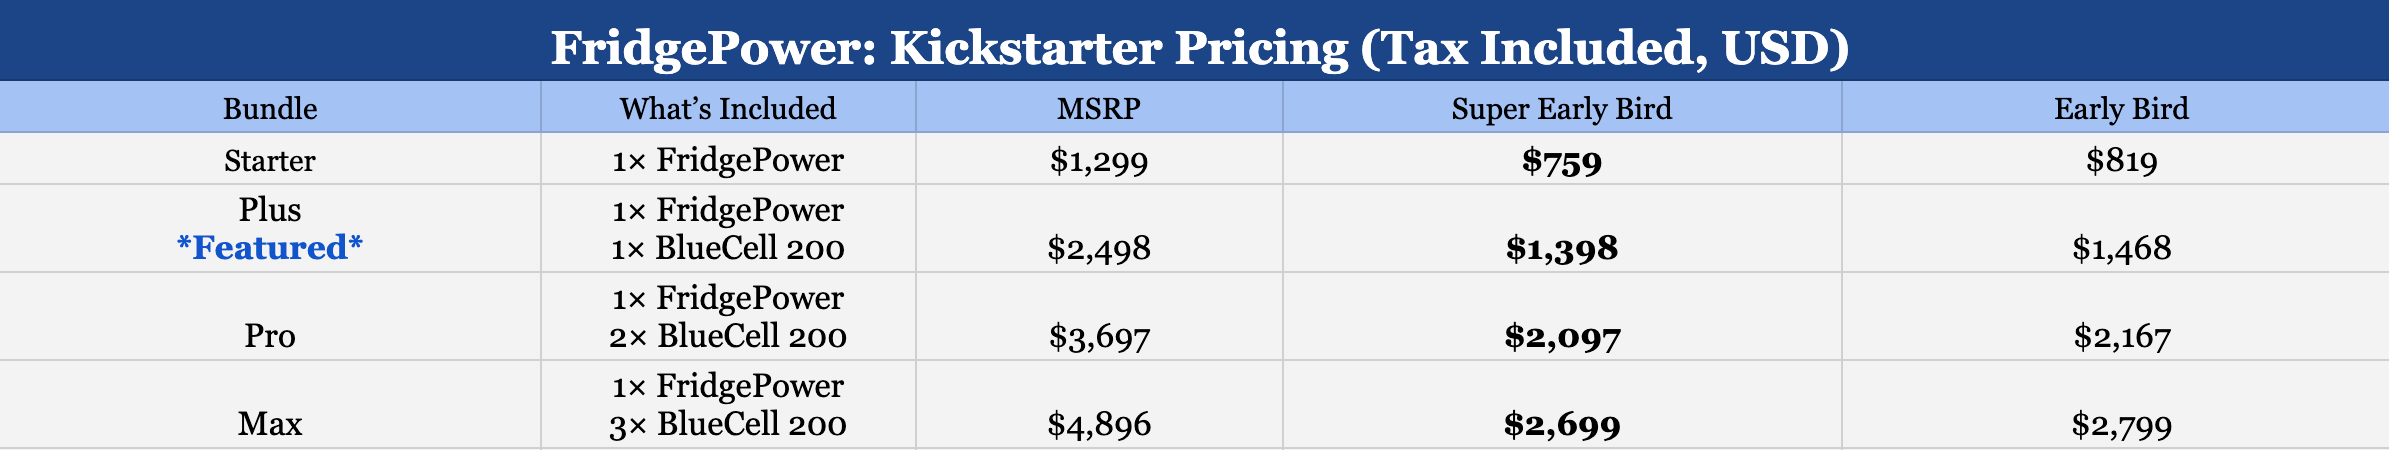Select the $819 Early Bird price

coord(2121,160)
